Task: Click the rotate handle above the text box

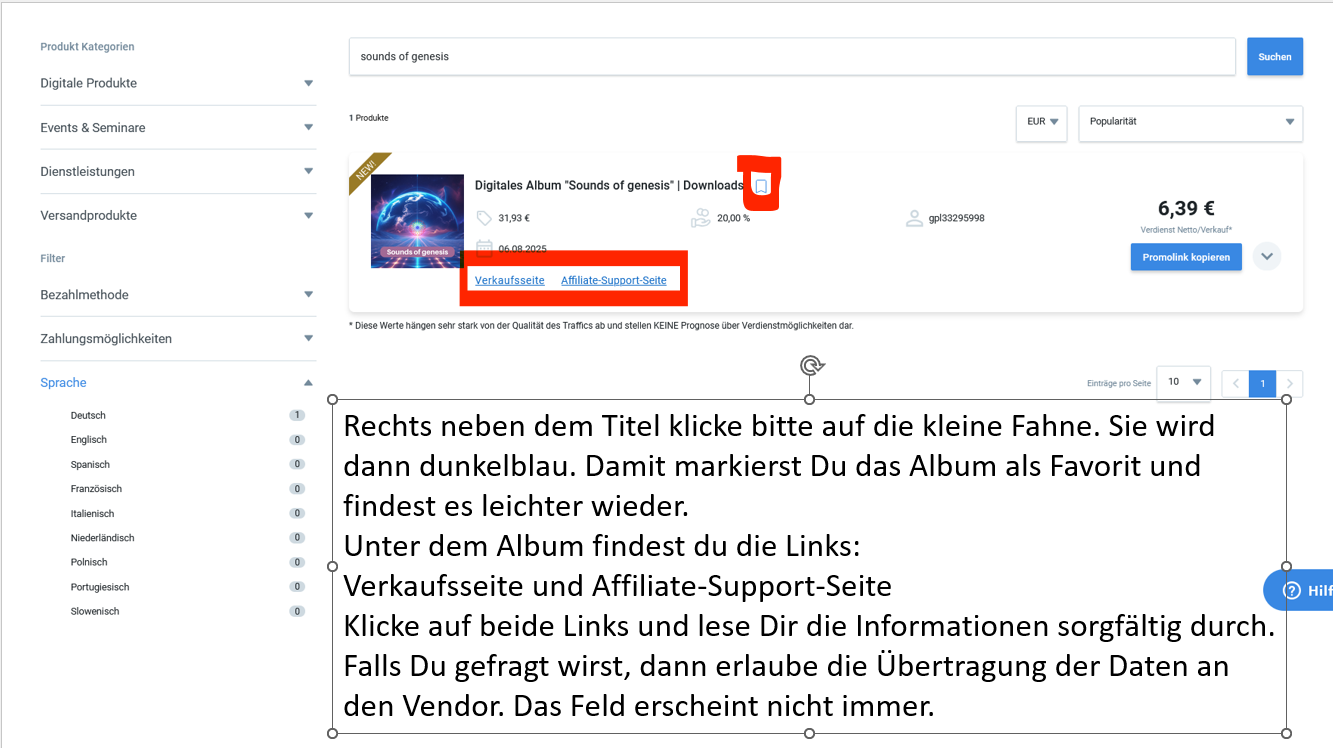Action: point(810,365)
